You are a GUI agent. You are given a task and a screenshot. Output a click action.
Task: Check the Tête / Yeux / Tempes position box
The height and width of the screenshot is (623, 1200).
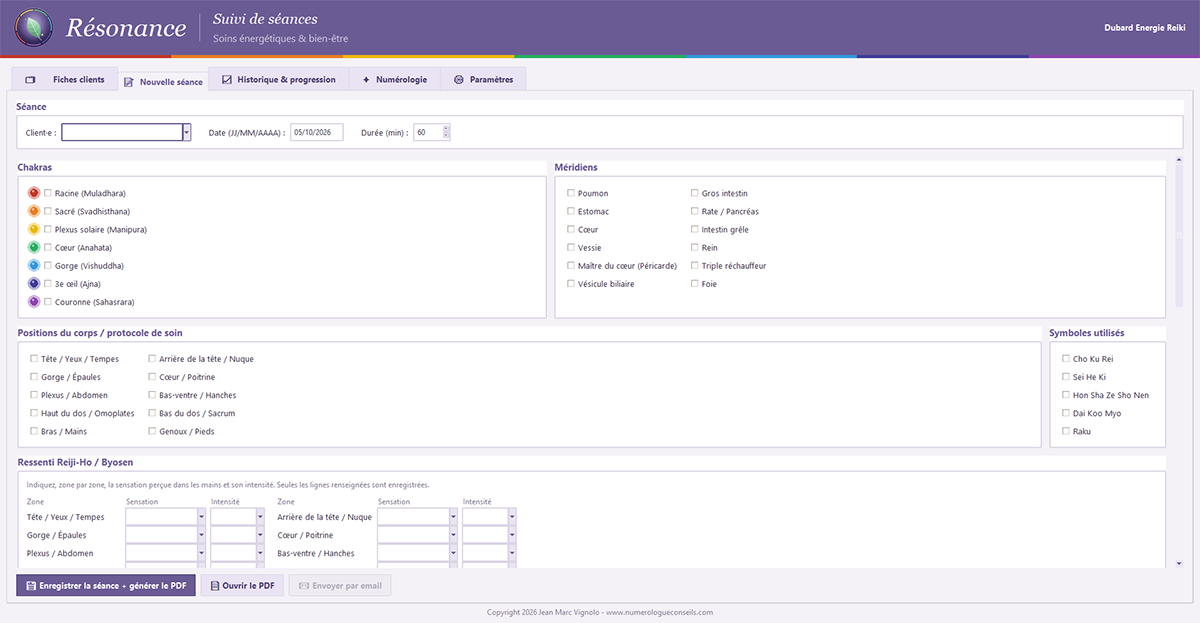pyautogui.click(x=35, y=358)
